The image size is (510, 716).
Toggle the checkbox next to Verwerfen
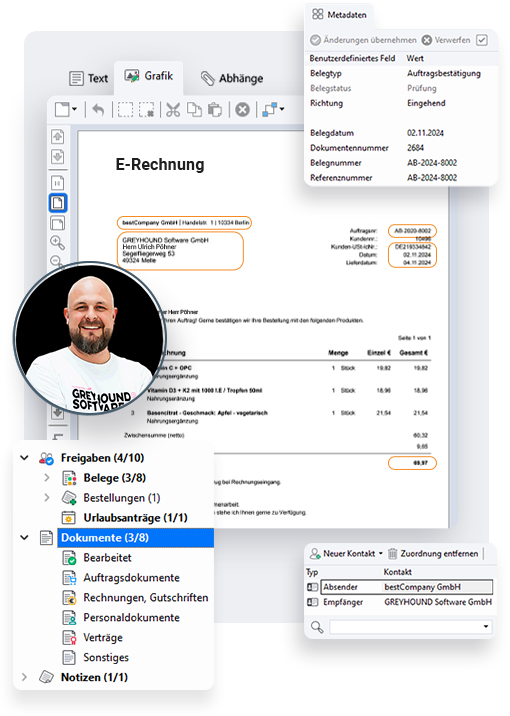tap(482, 40)
